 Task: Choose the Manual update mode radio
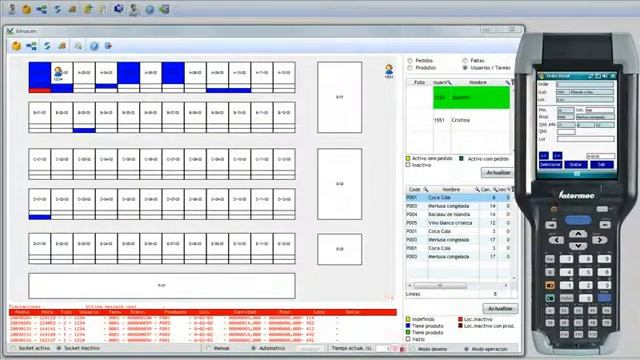tap(208, 348)
